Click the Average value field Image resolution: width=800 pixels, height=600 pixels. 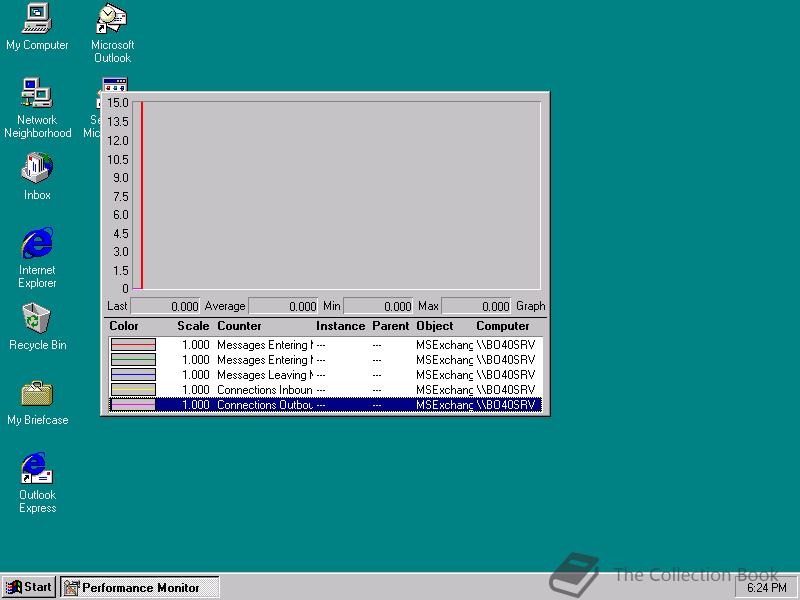(283, 306)
